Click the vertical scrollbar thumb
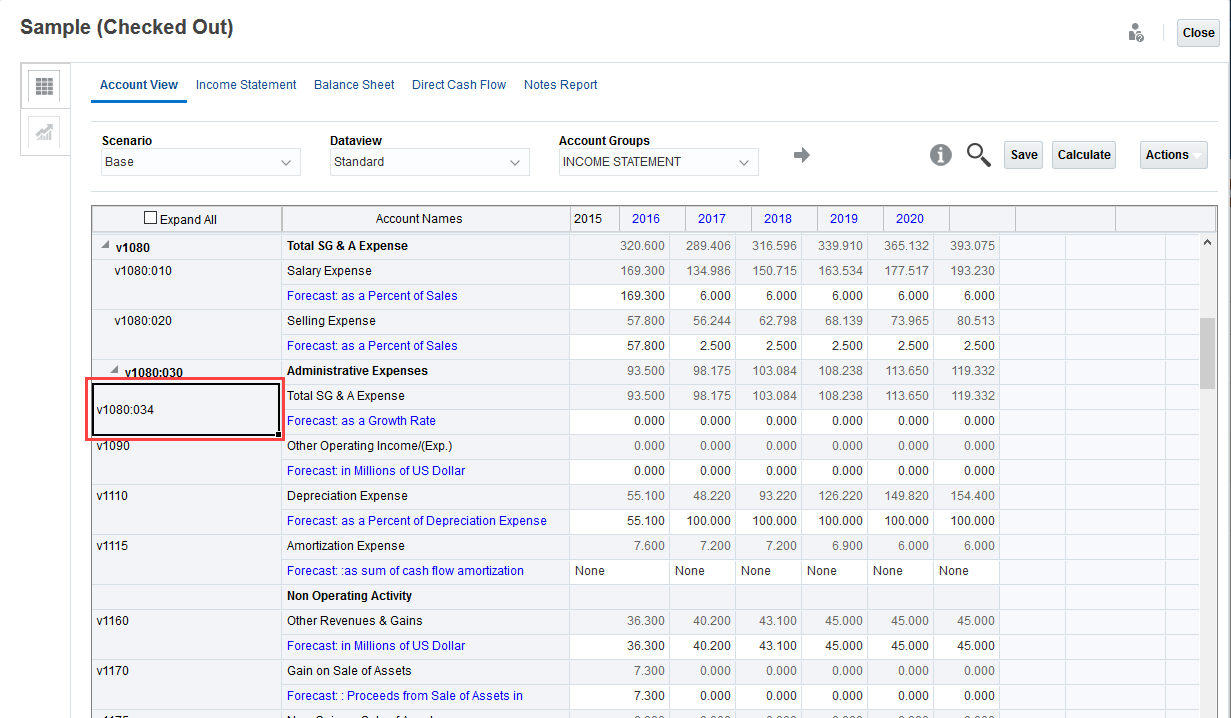The height and width of the screenshot is (718, 1231). (1207, 352)
